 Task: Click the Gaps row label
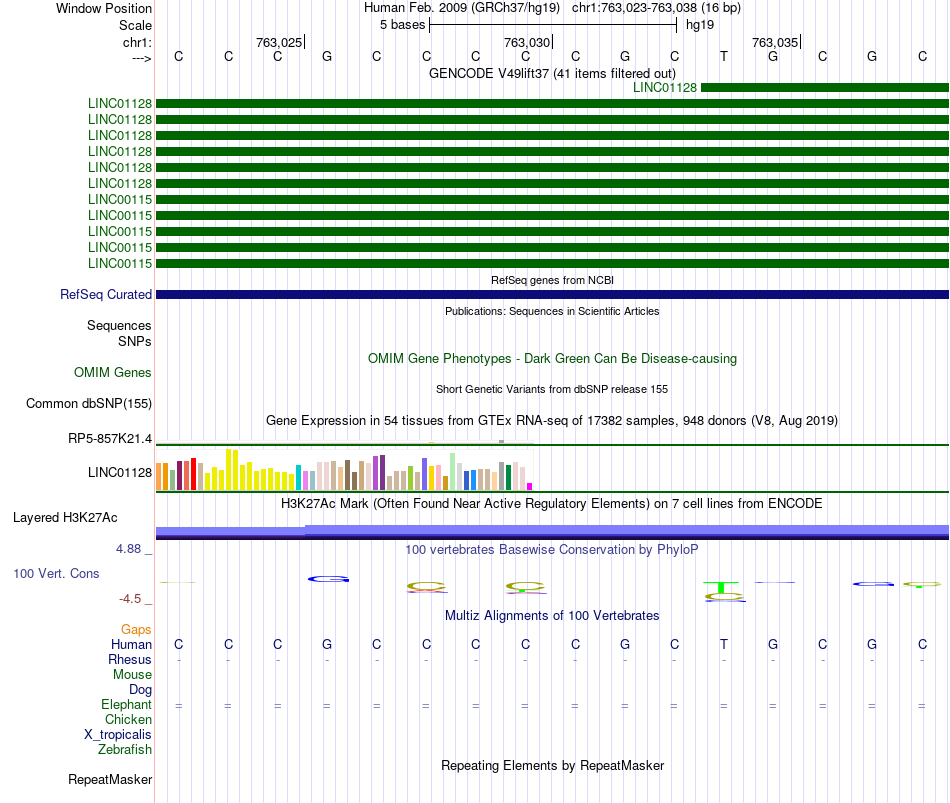point(136,629)
